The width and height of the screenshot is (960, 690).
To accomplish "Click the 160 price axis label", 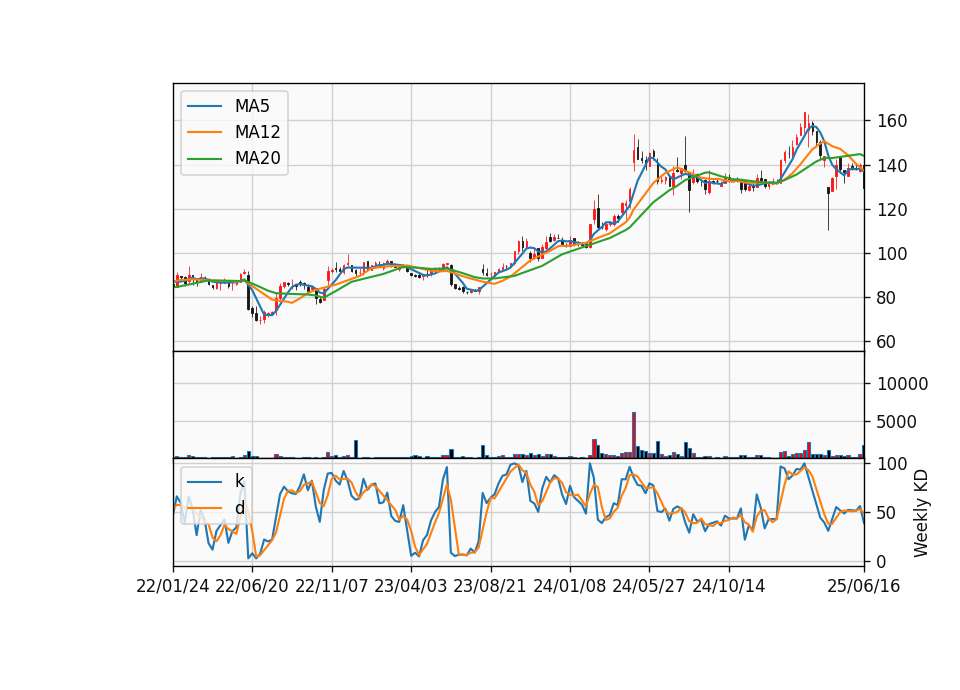I will 892,121.
